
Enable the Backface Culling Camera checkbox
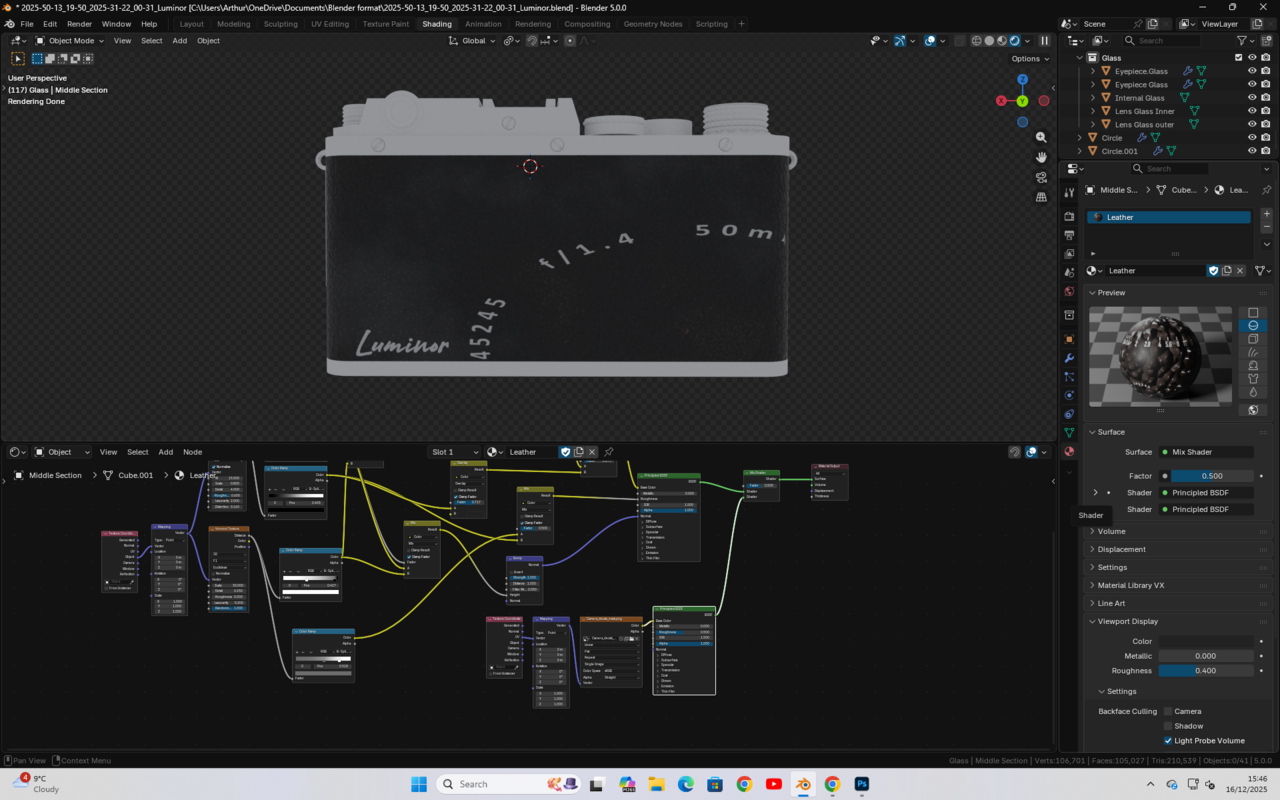[1168, 711]
